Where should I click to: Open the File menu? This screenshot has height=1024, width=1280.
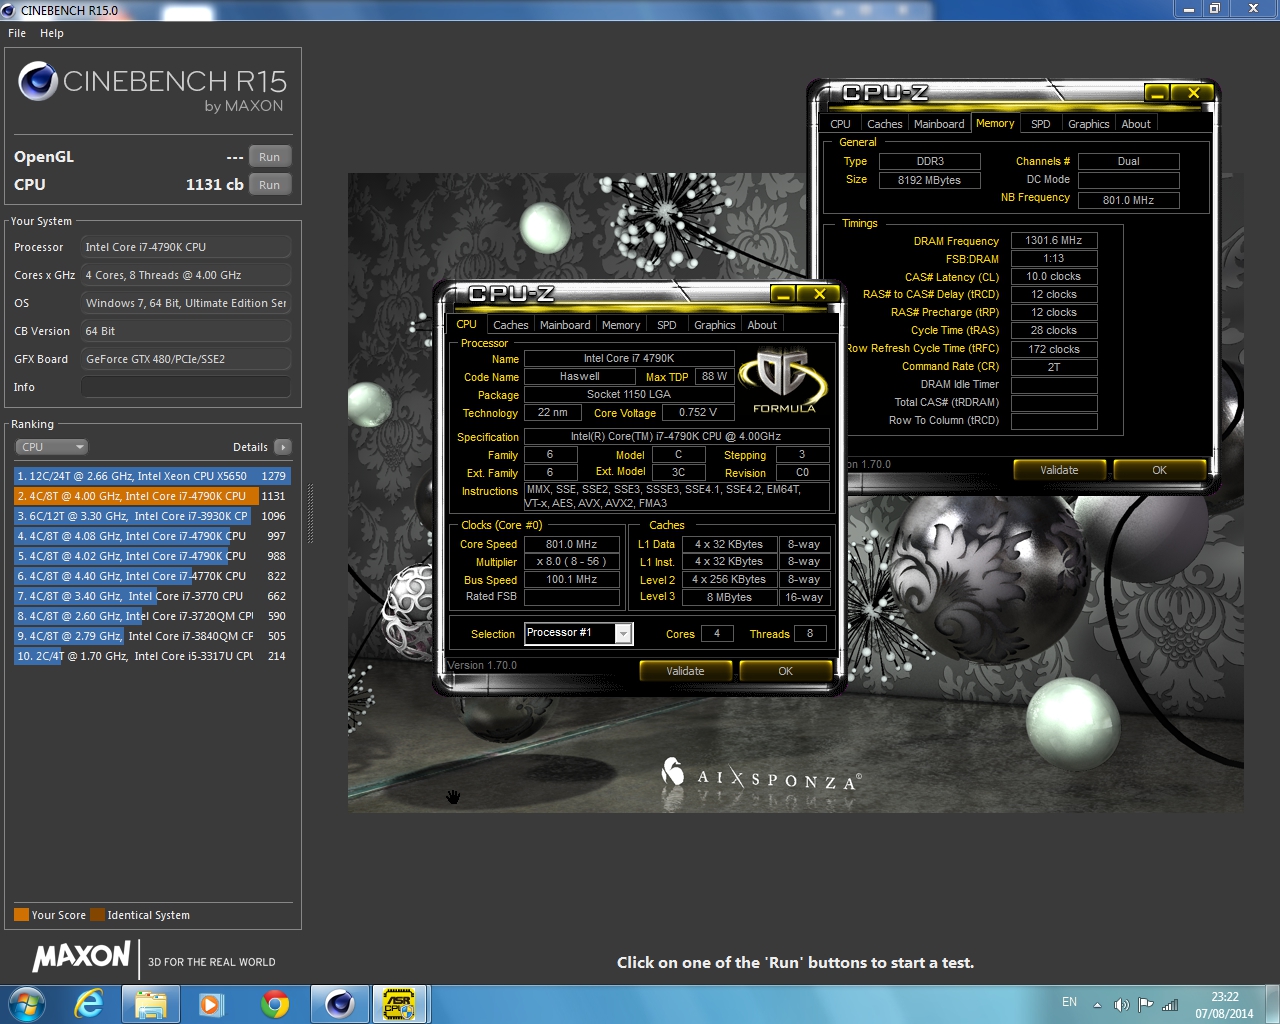click(x=17, y=33)
